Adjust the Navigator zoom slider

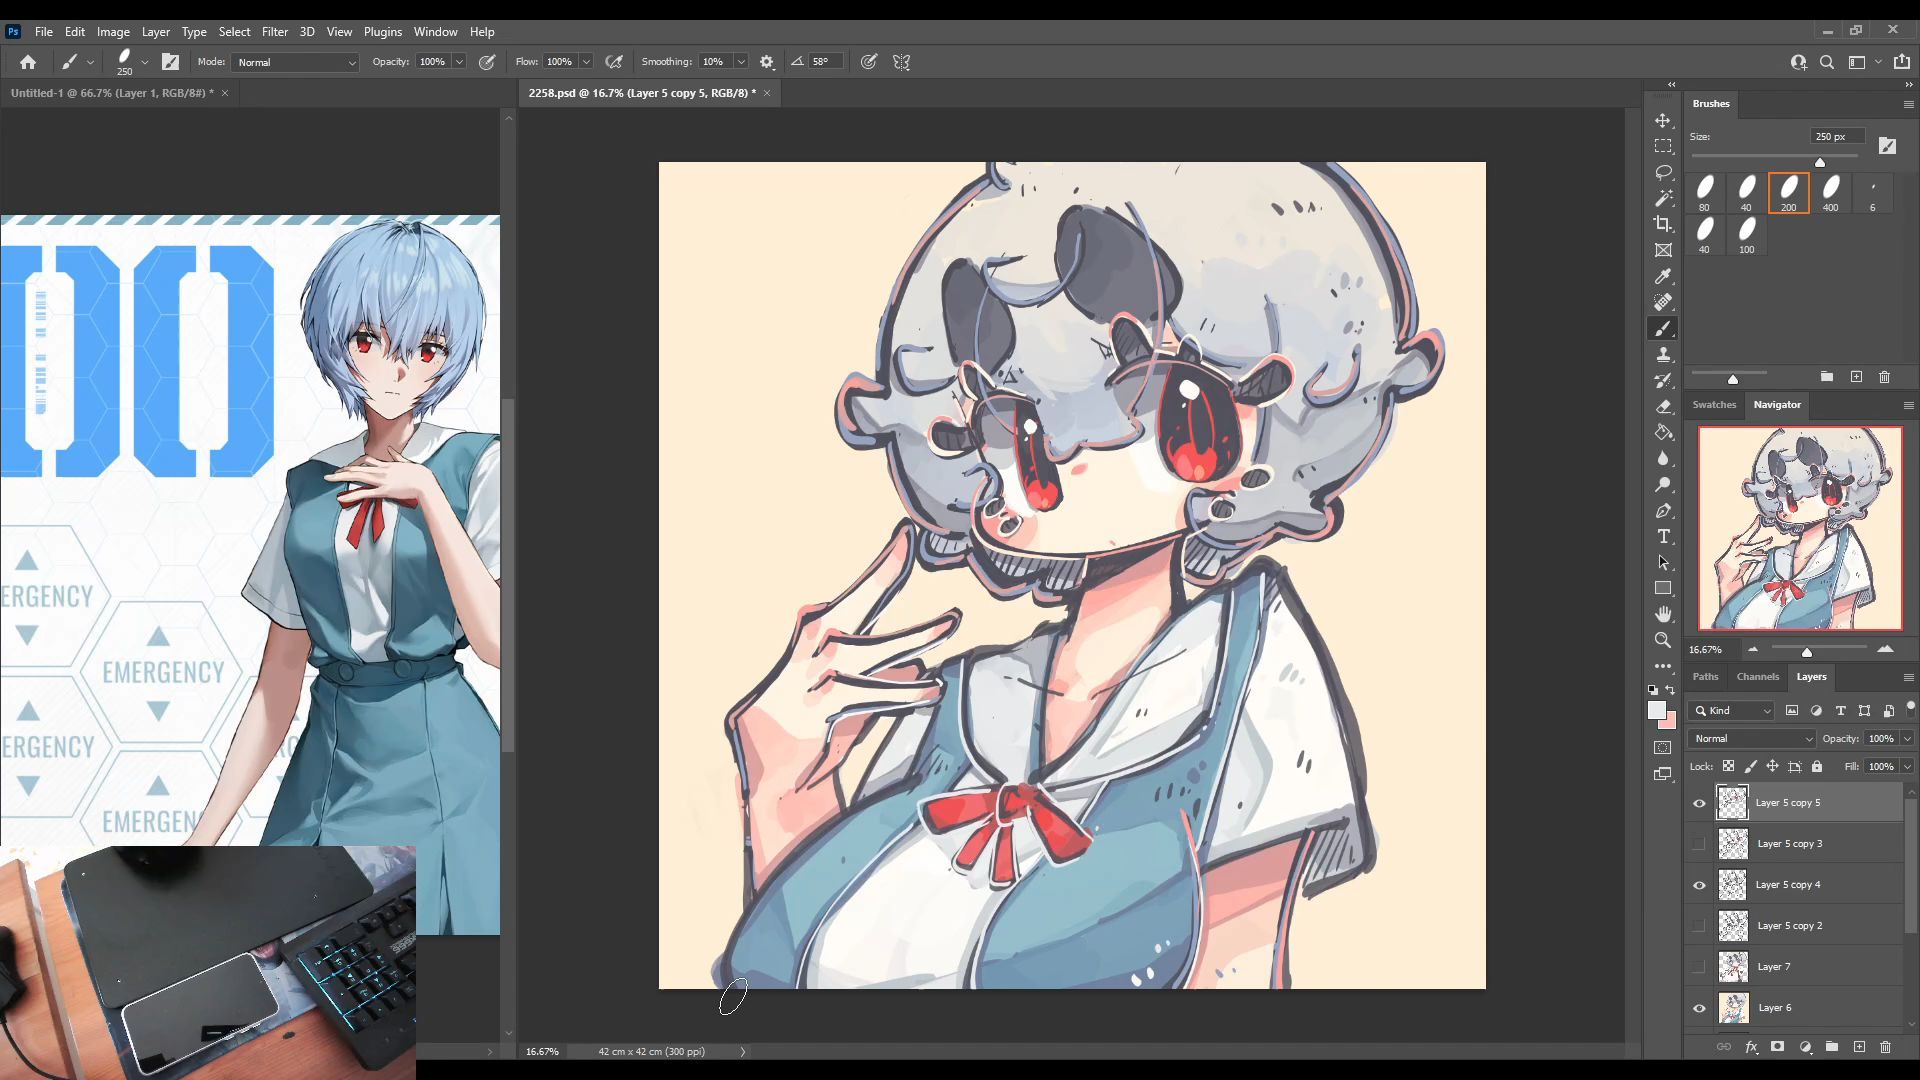[1807, 652]
